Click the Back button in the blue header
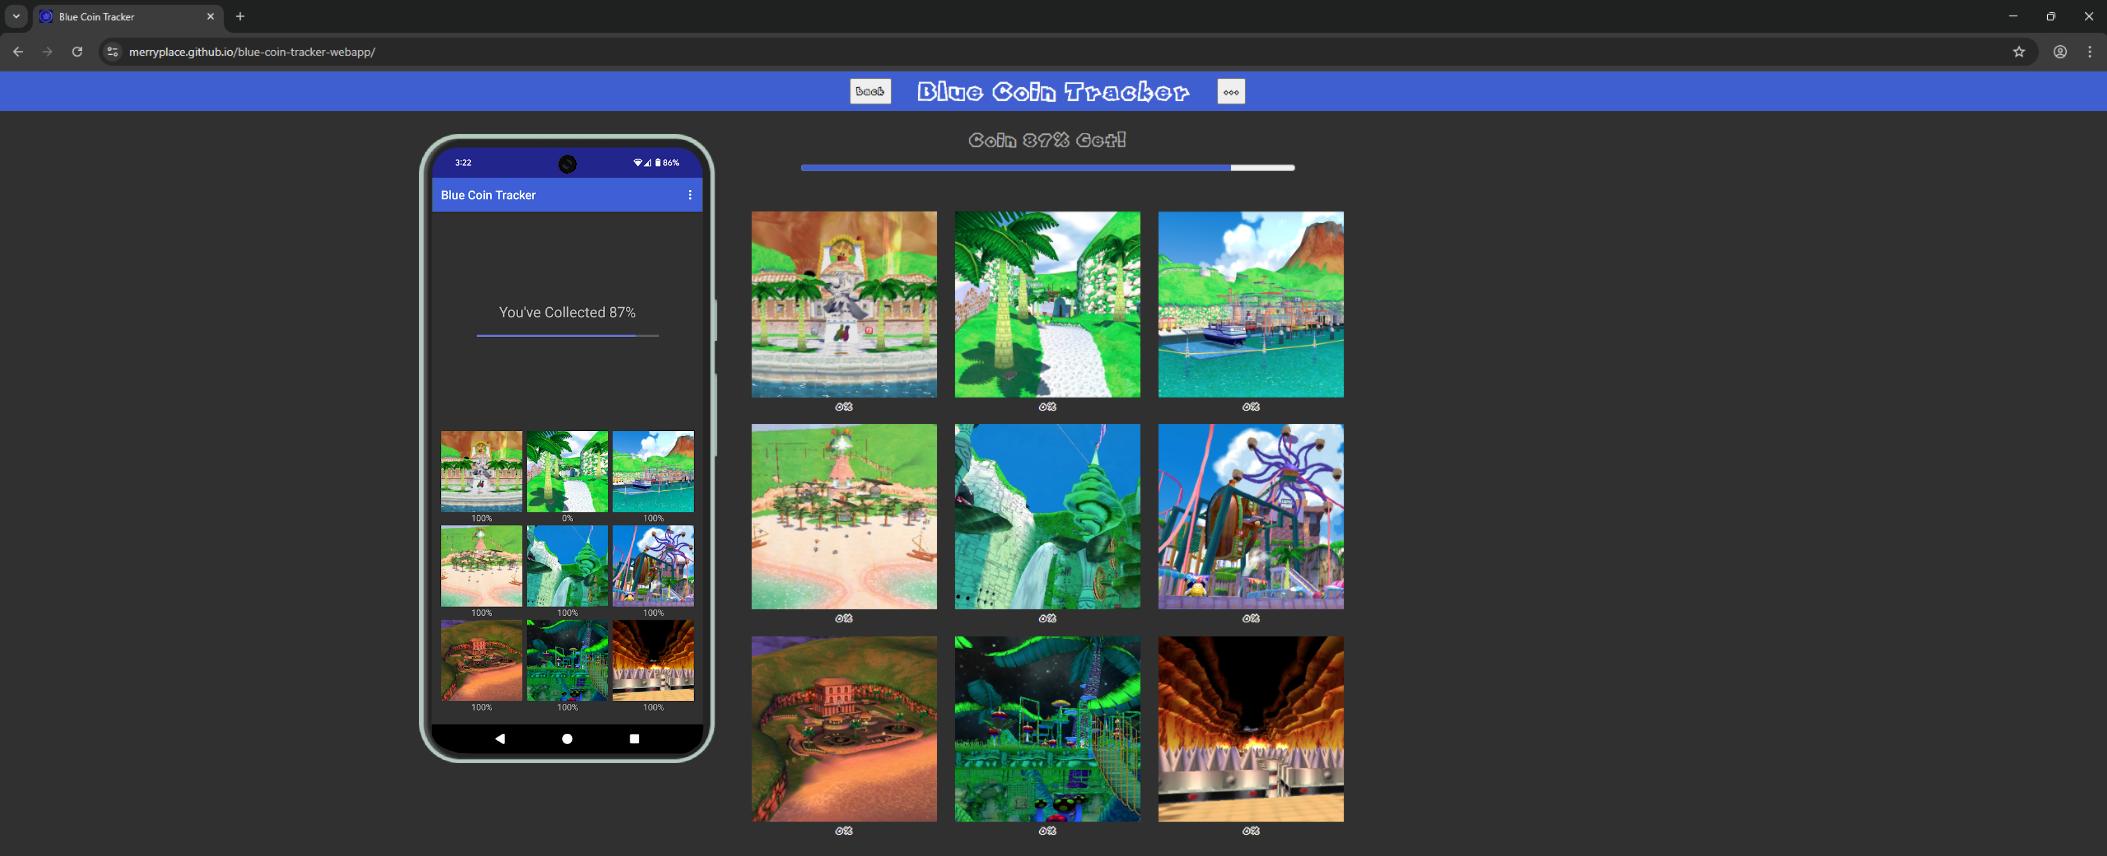Screen dimensions: 2107x856 point(870,92)
